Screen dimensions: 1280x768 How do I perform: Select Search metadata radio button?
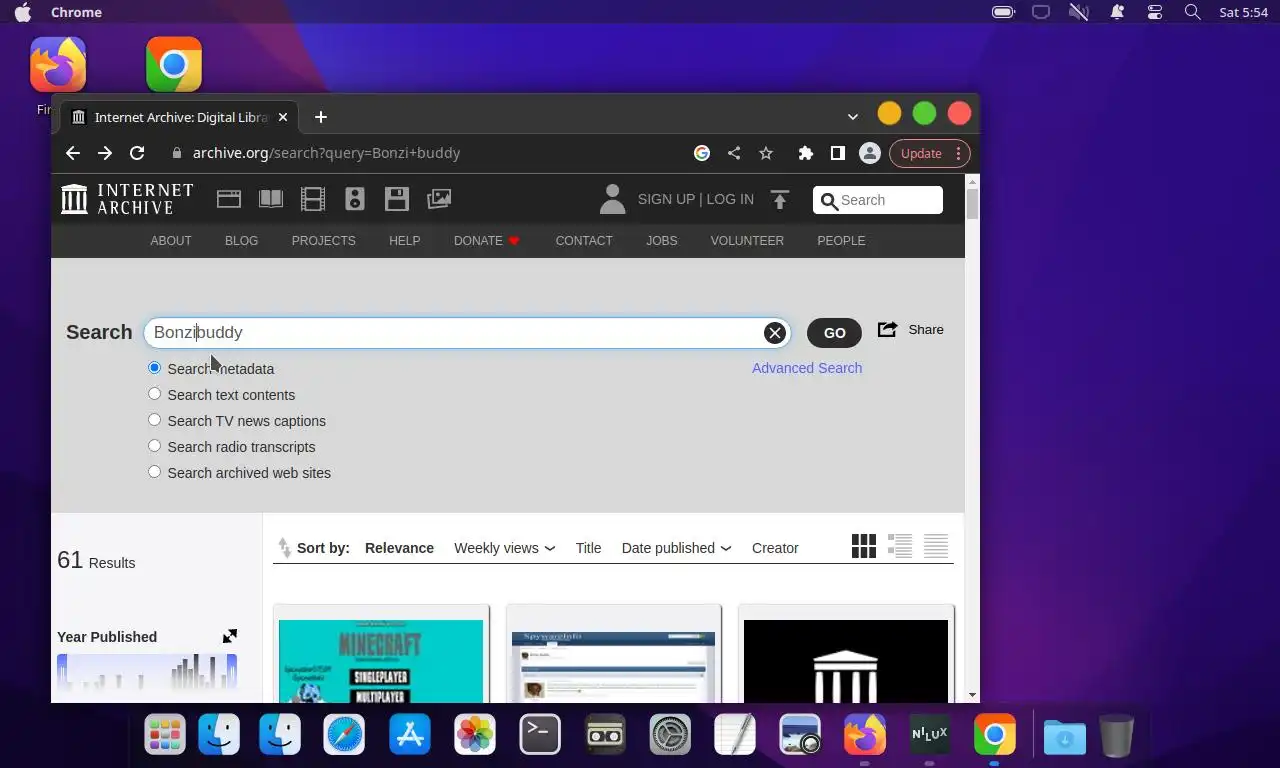pos(154,368)
